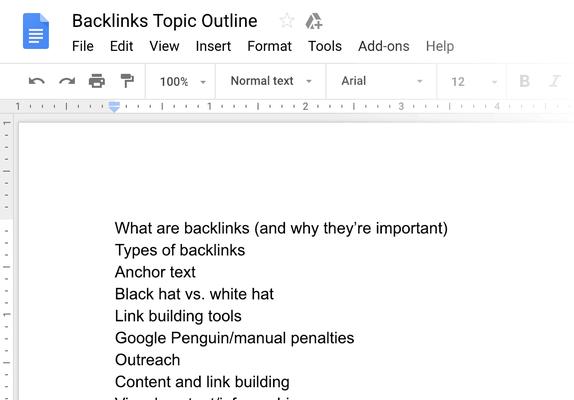Open the Normal text style dropdown
The height and width of the screenshot is (400, 574).
(271, 81)
